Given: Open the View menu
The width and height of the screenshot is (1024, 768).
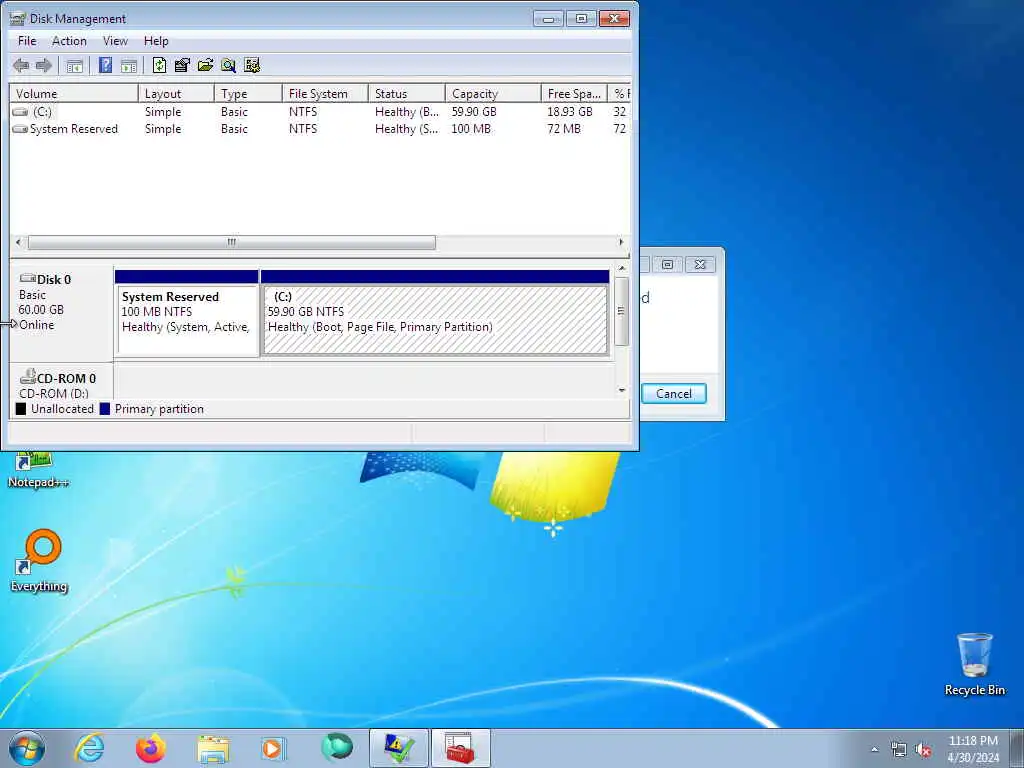Looking at the screenshot, I should click(x=115, y=41).
